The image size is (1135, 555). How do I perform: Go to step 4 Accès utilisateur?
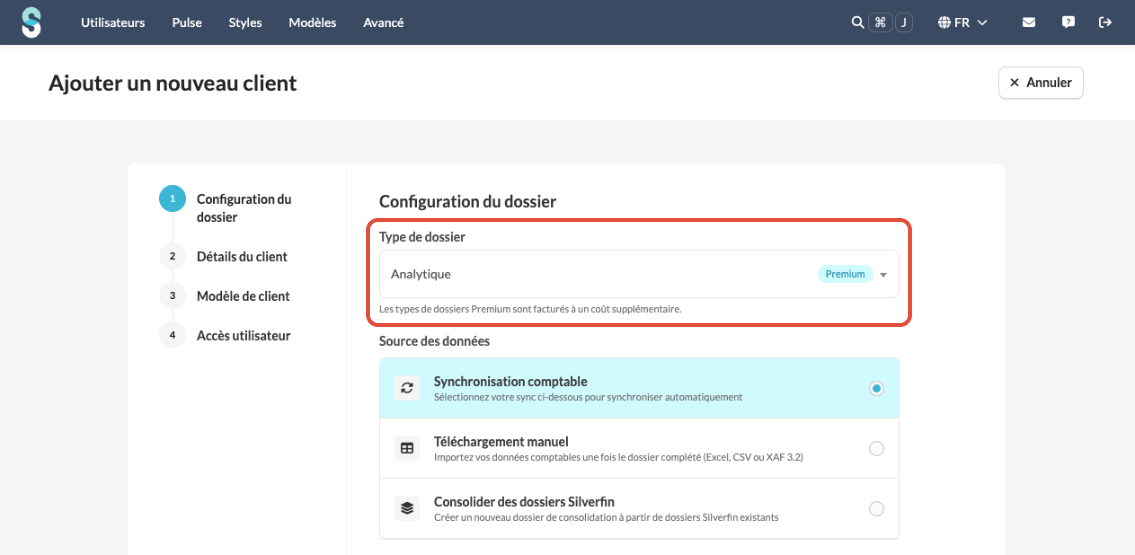243,336
